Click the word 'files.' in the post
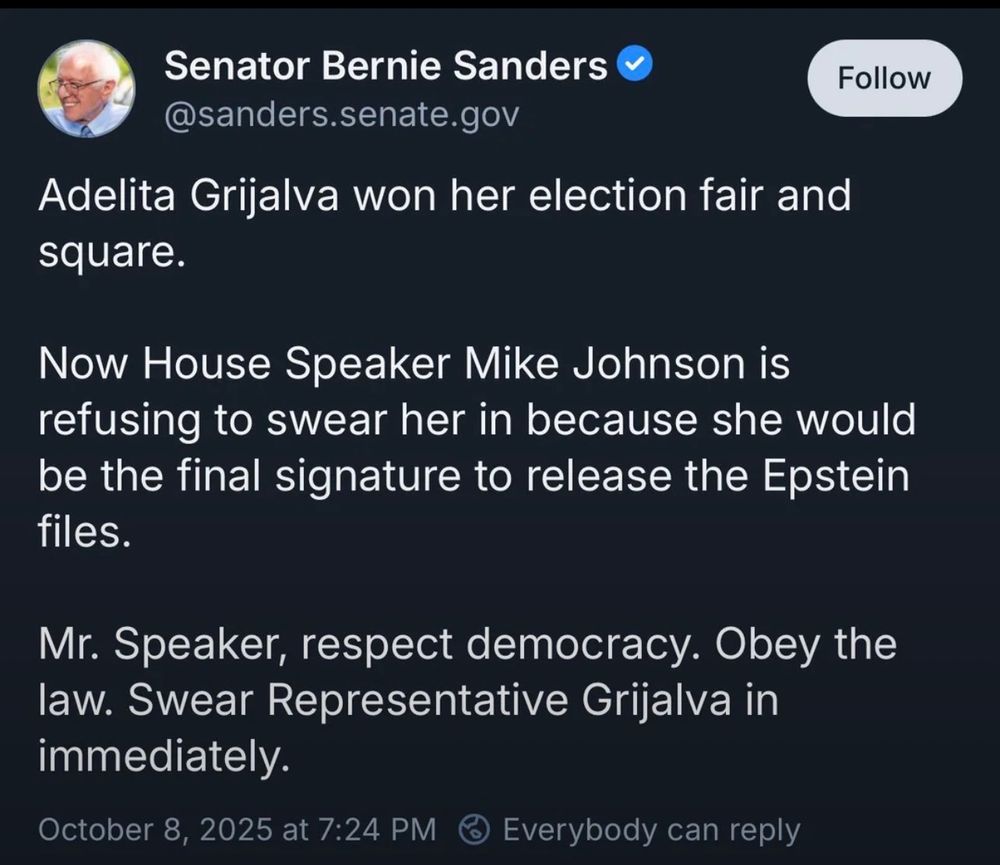 (x=85, y=532)
